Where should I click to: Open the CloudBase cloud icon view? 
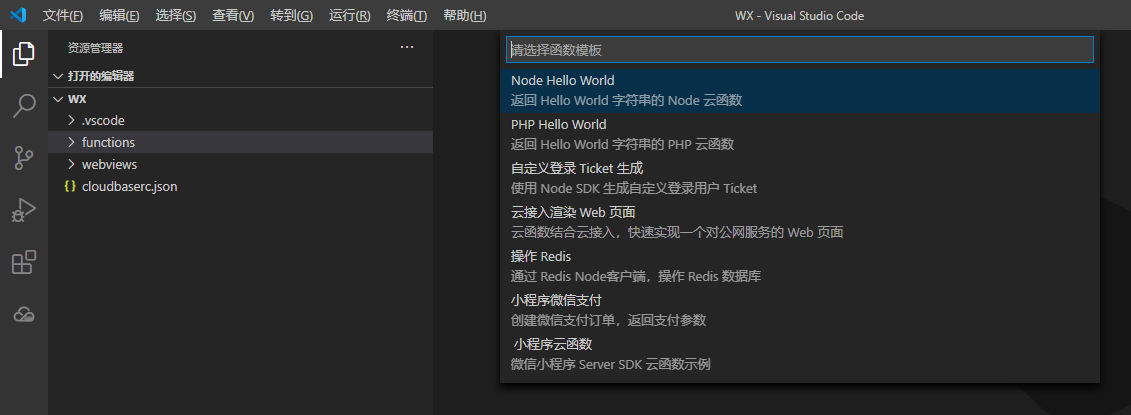(24, 314)
